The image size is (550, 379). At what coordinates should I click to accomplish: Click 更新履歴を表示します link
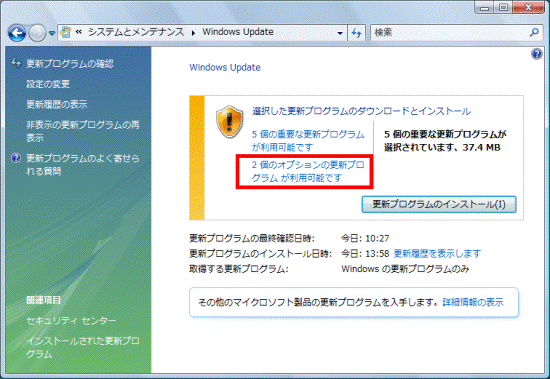point(437,253)
